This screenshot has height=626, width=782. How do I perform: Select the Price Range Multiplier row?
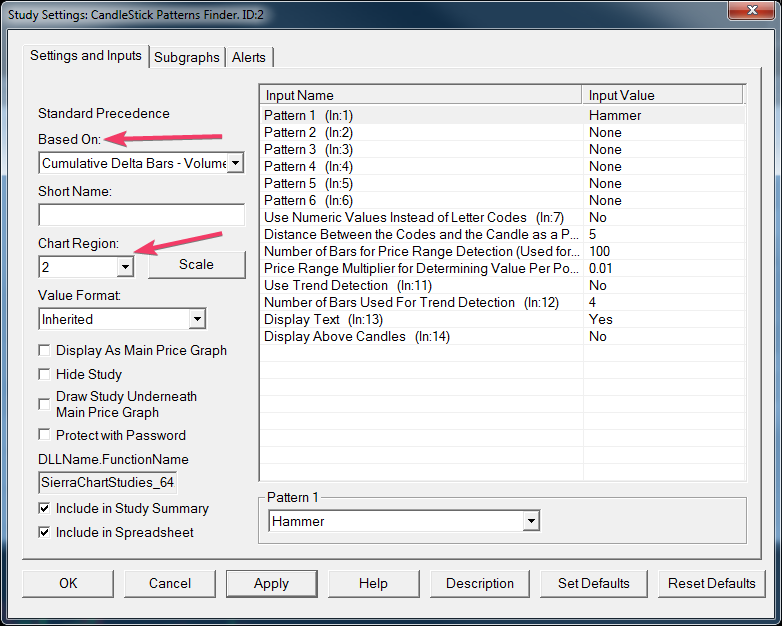pos(503,268)
